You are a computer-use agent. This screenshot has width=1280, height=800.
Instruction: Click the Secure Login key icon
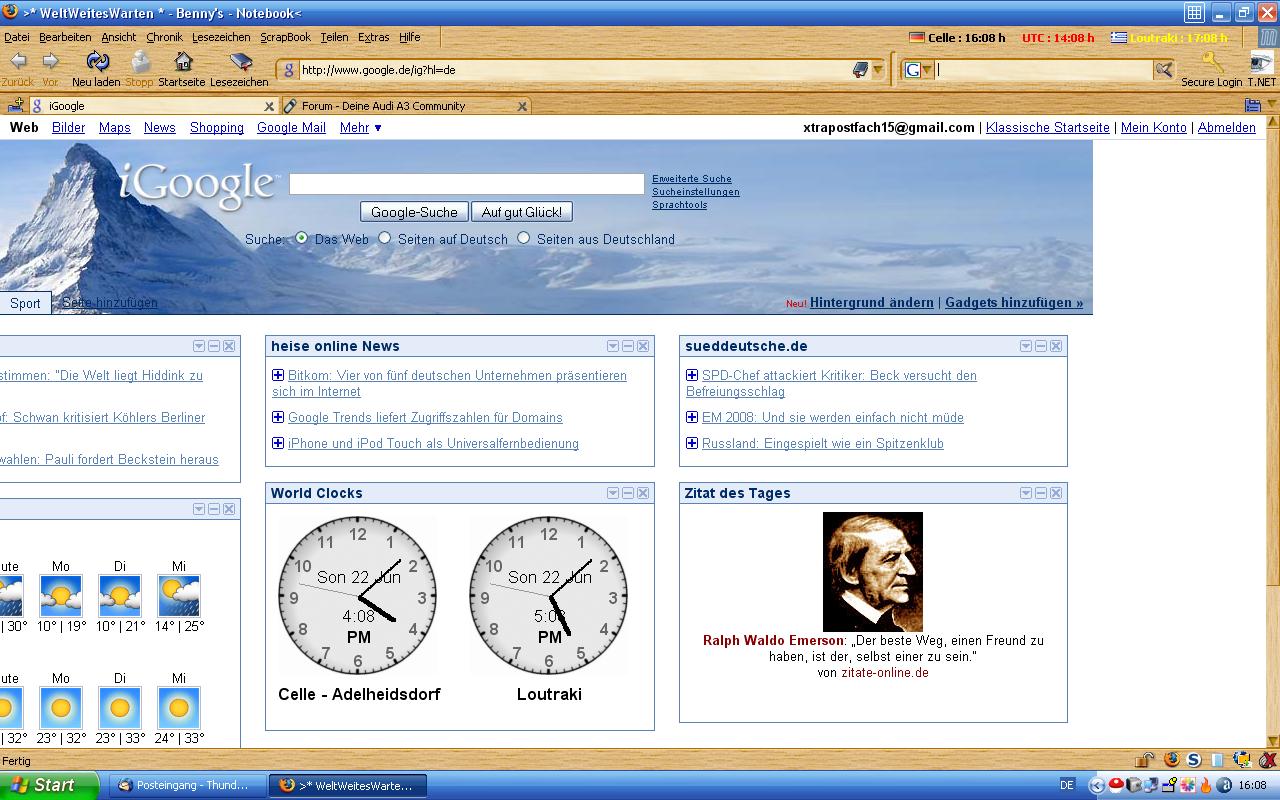tap(1212, 62)
